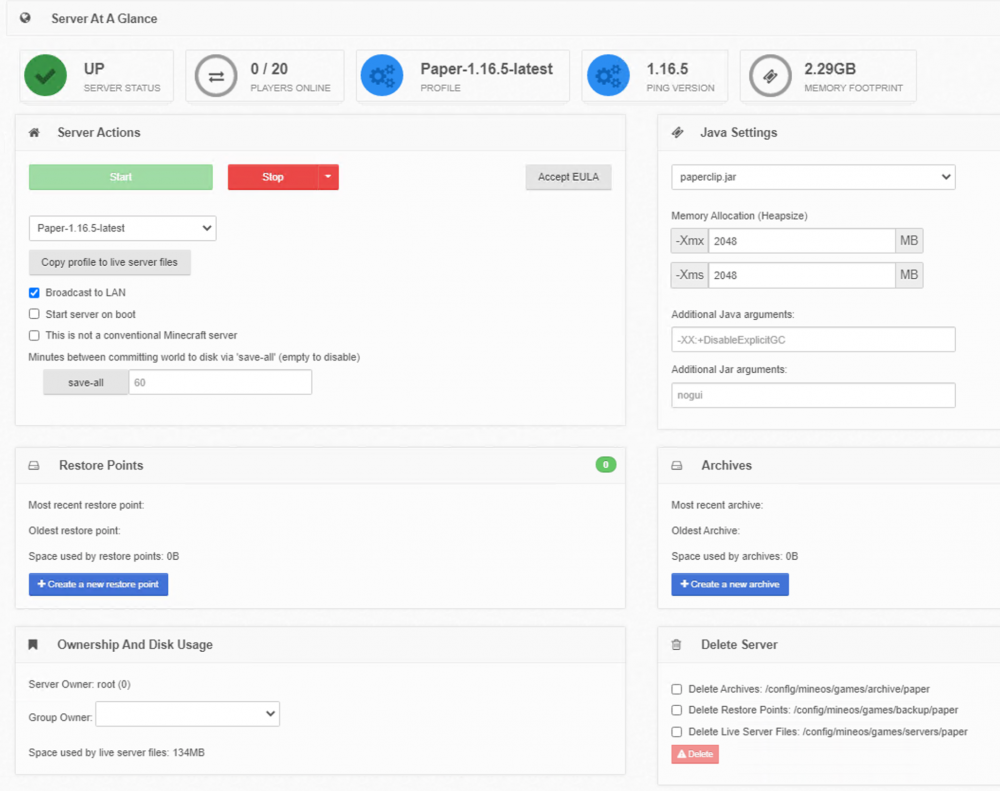Click the '0 / 20' players online value
The image size is (1000, 791).
click(269, 69)
